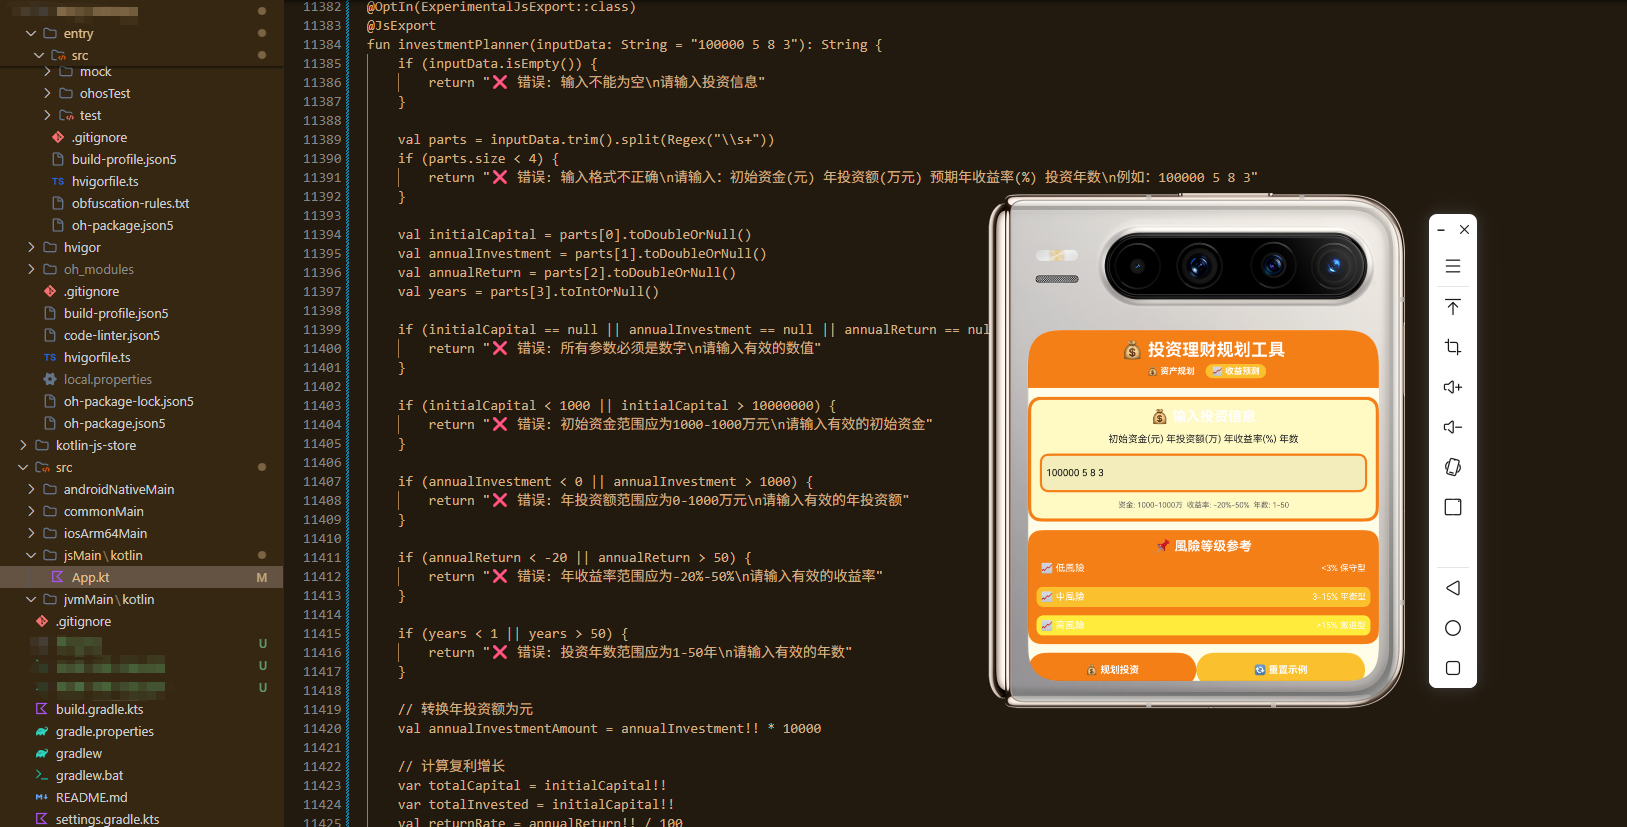Screen dimensions: 1627x827
Task: Open code-linter.json5 file
Action: pyautogui.click(x=112, y=335)
